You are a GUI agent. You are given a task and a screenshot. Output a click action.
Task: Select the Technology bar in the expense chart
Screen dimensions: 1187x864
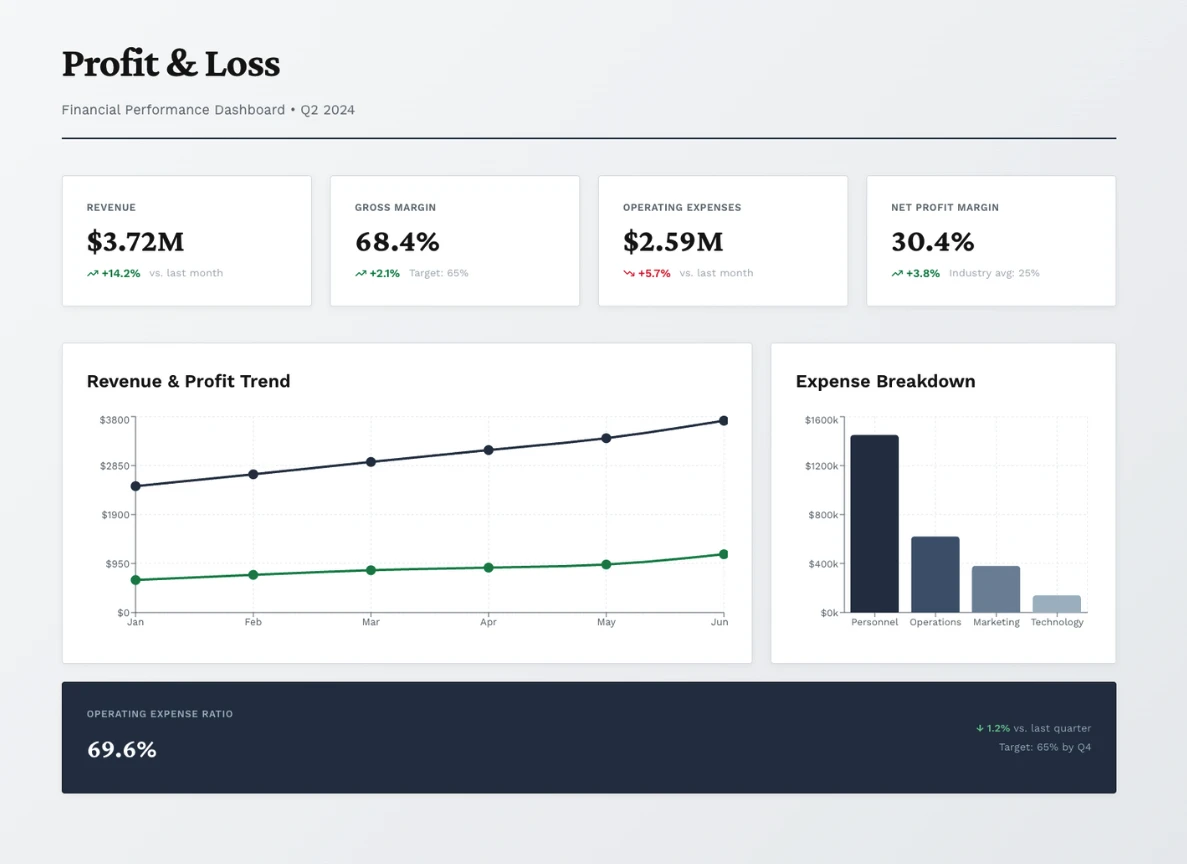click(x=1056, y=603)
